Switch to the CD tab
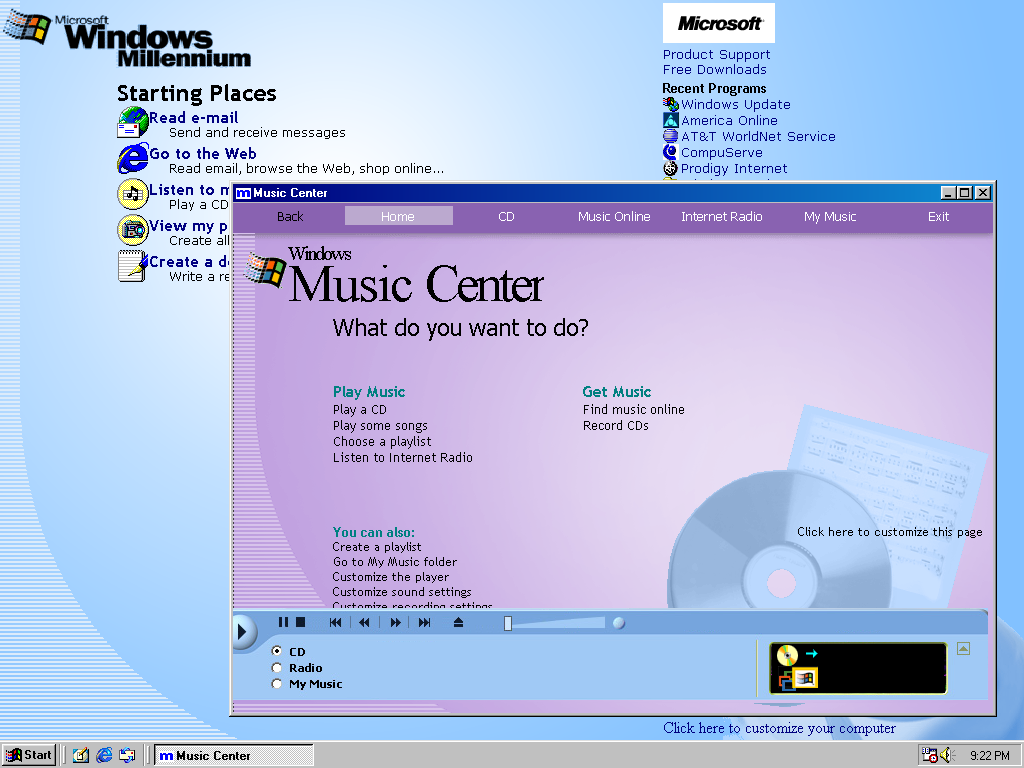1024x768 pixels. [x=506, y=217]
